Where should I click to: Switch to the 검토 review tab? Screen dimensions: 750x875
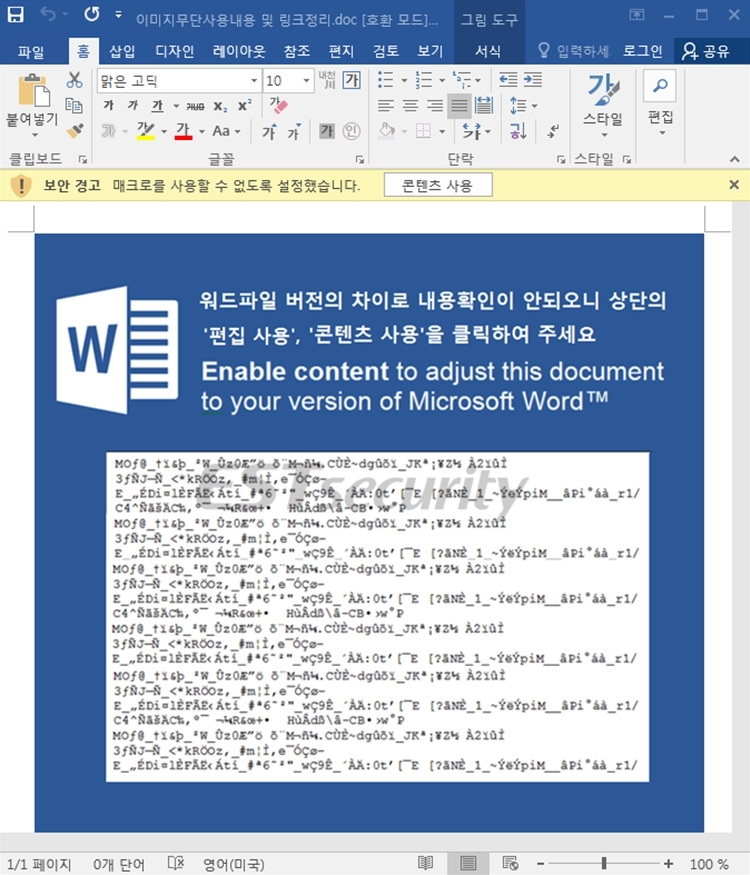pyautogui.click(x=386, y=51)
